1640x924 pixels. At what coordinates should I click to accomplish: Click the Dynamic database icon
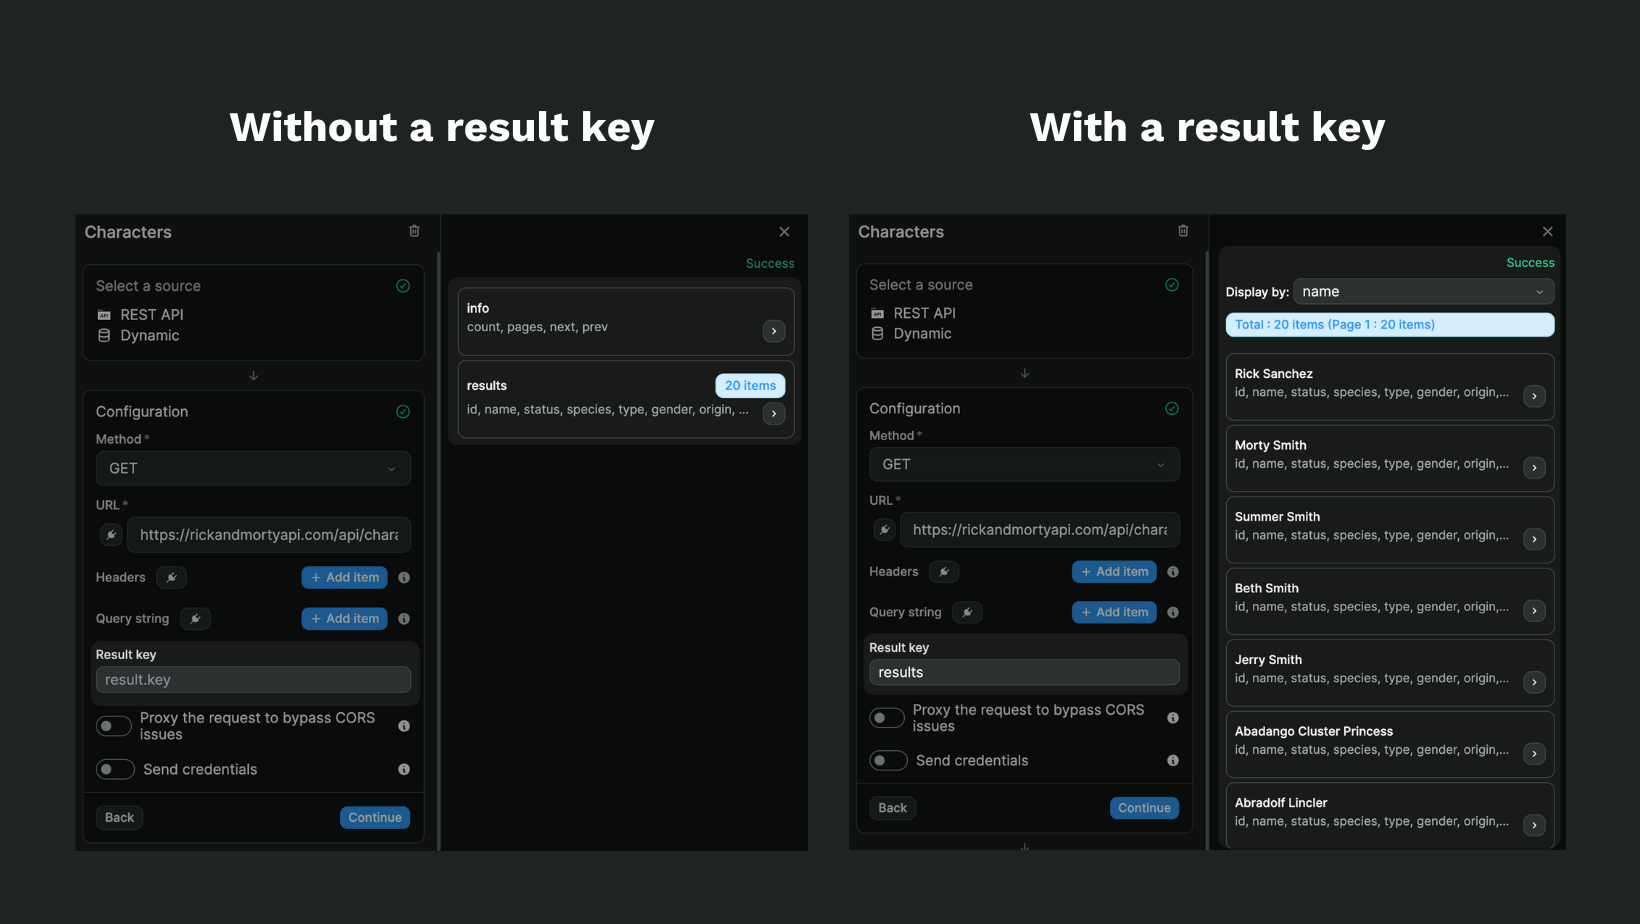pyautogui.click(x=104, y=335)
